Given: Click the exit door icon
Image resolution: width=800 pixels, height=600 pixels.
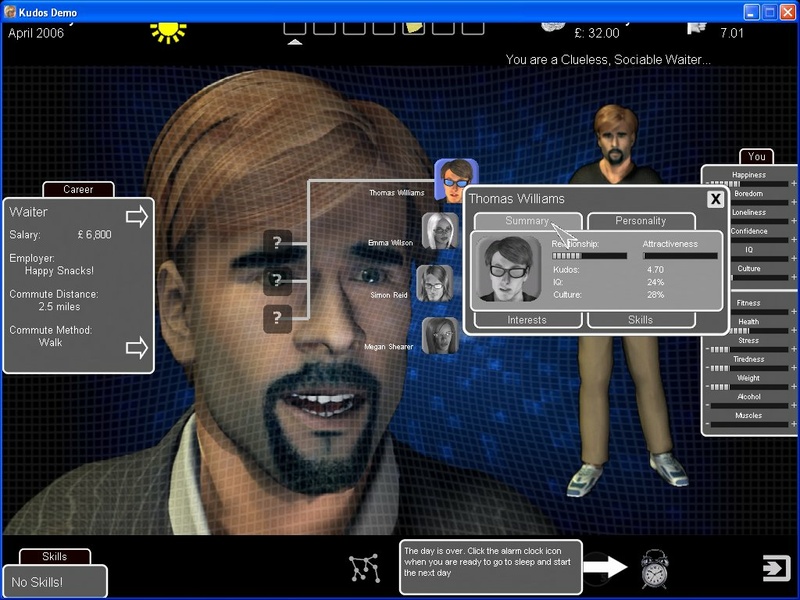Looking at the screenshot, I should [x=775, y=568].
